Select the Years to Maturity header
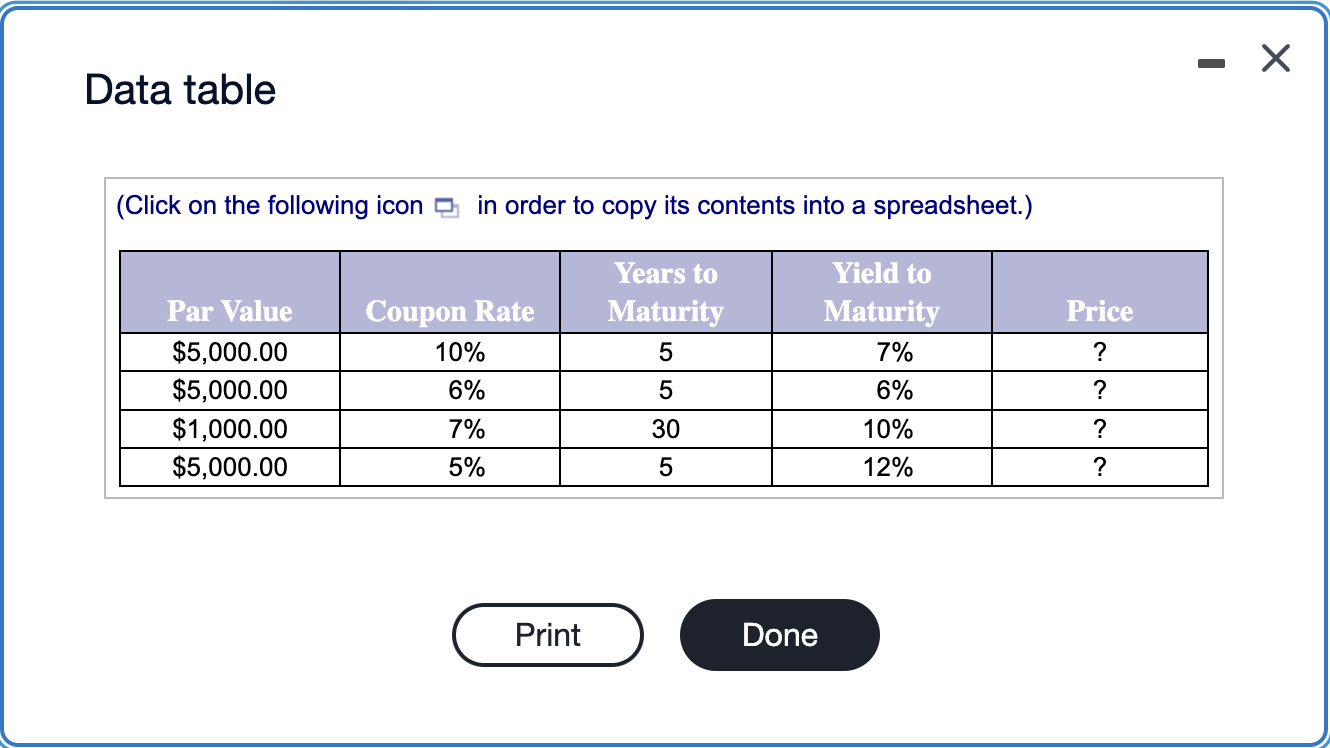 665,292
